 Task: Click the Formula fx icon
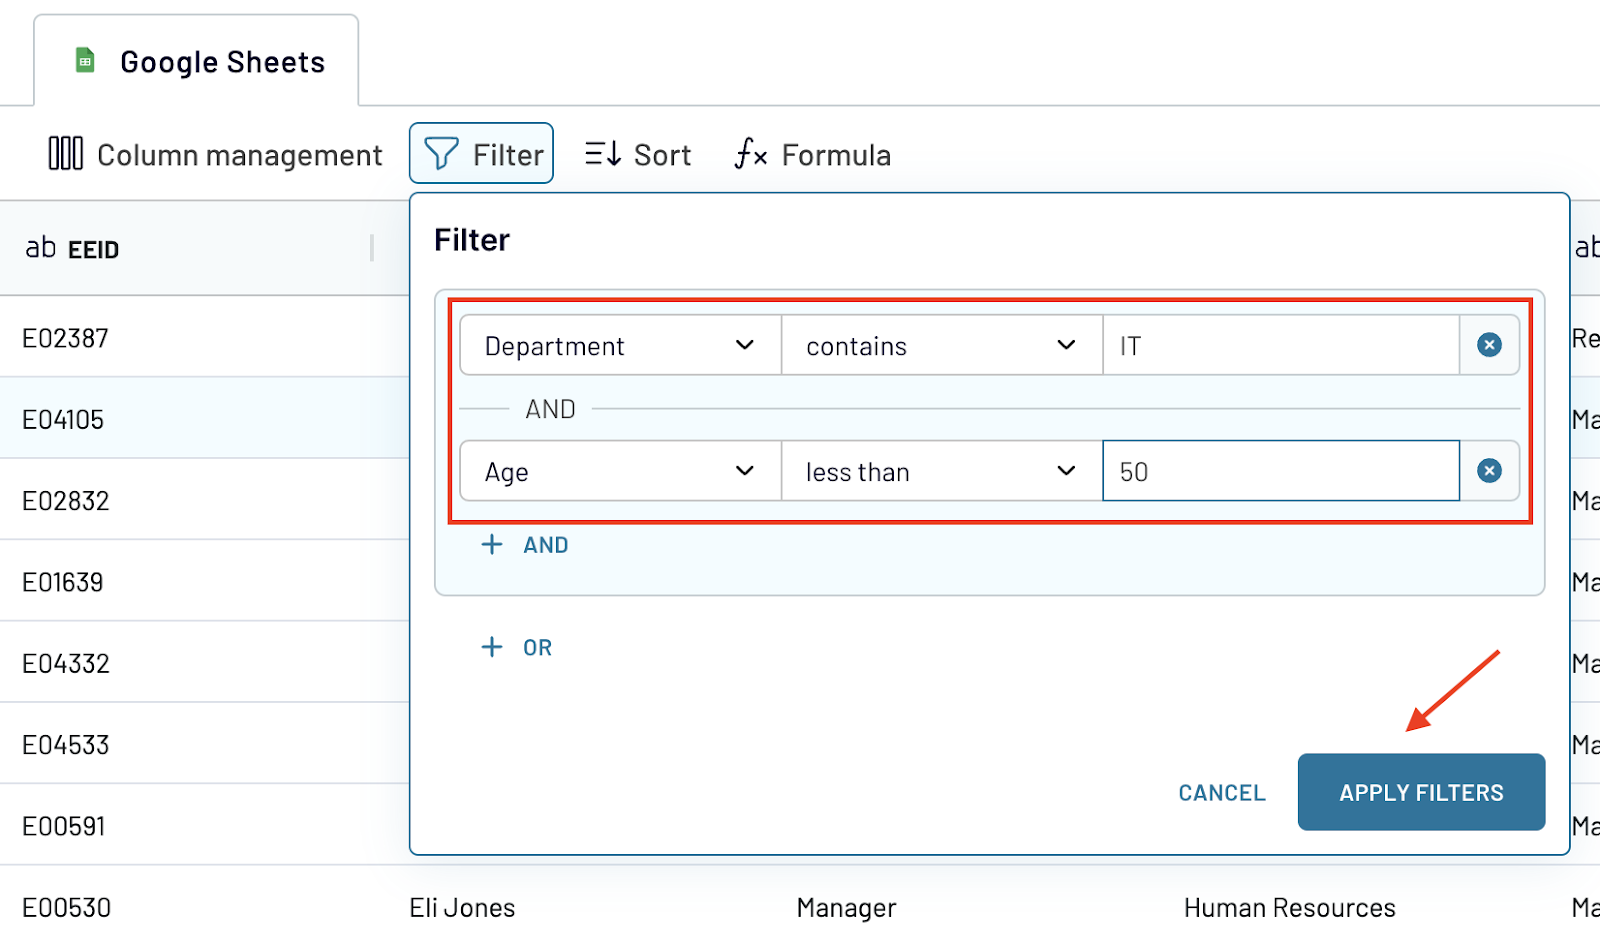point(749,155)
